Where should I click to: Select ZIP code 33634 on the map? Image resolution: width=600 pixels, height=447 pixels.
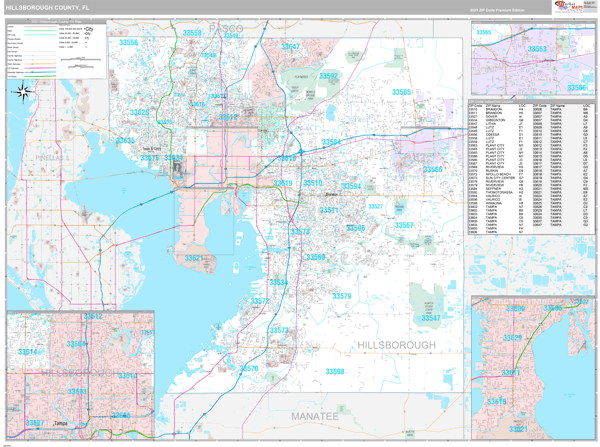173,158
